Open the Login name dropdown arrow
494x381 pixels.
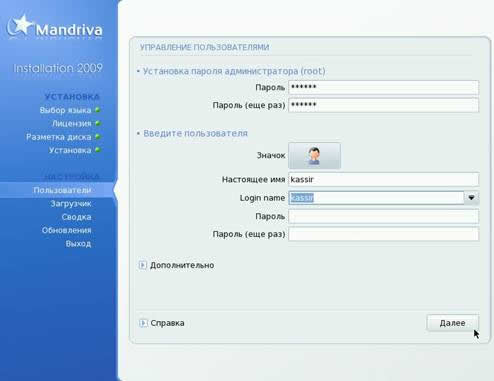[x=471, y=198]
